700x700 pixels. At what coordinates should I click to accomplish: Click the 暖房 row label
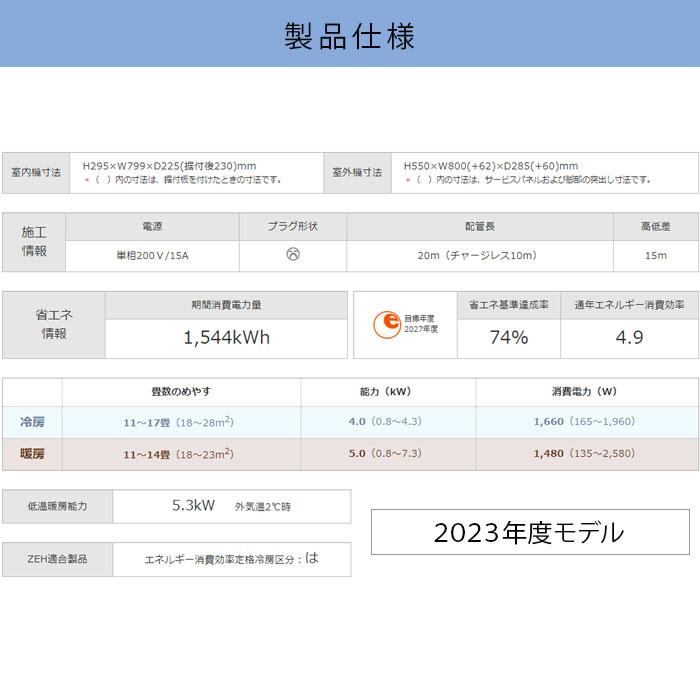(32, 454)
